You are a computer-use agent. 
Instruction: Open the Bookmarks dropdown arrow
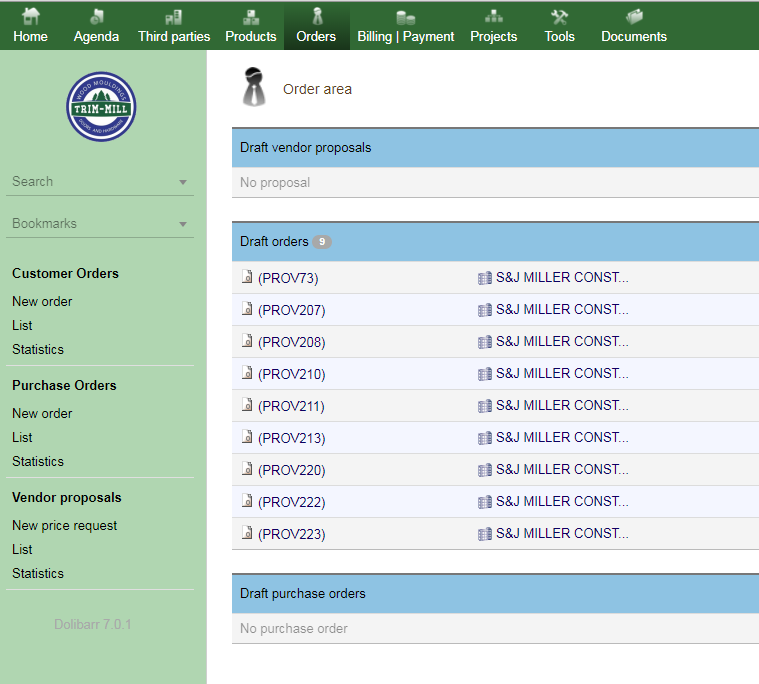click(183, 225)
